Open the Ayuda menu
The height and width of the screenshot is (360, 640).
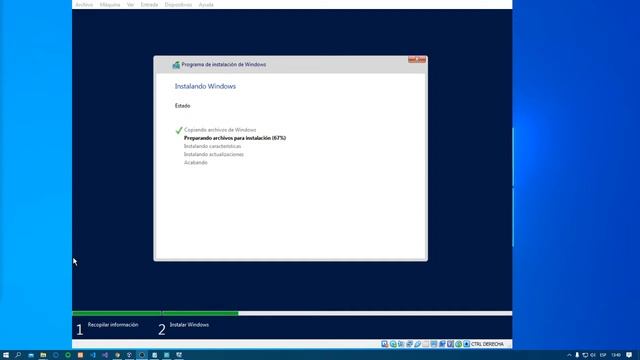pos(206,4)
